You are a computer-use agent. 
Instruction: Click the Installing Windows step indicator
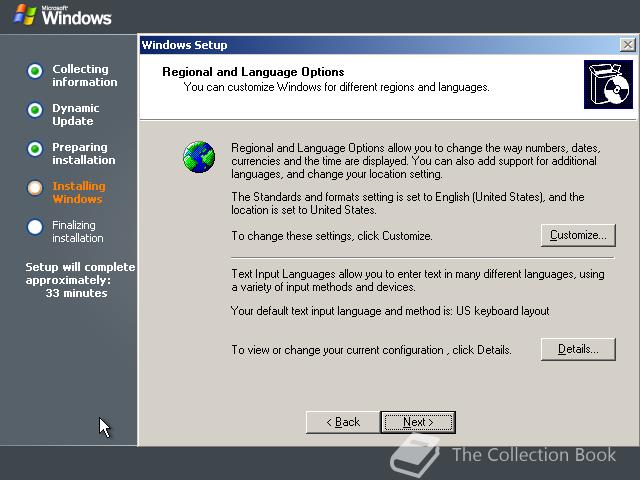pyautogui.click(x=35, y=188)
